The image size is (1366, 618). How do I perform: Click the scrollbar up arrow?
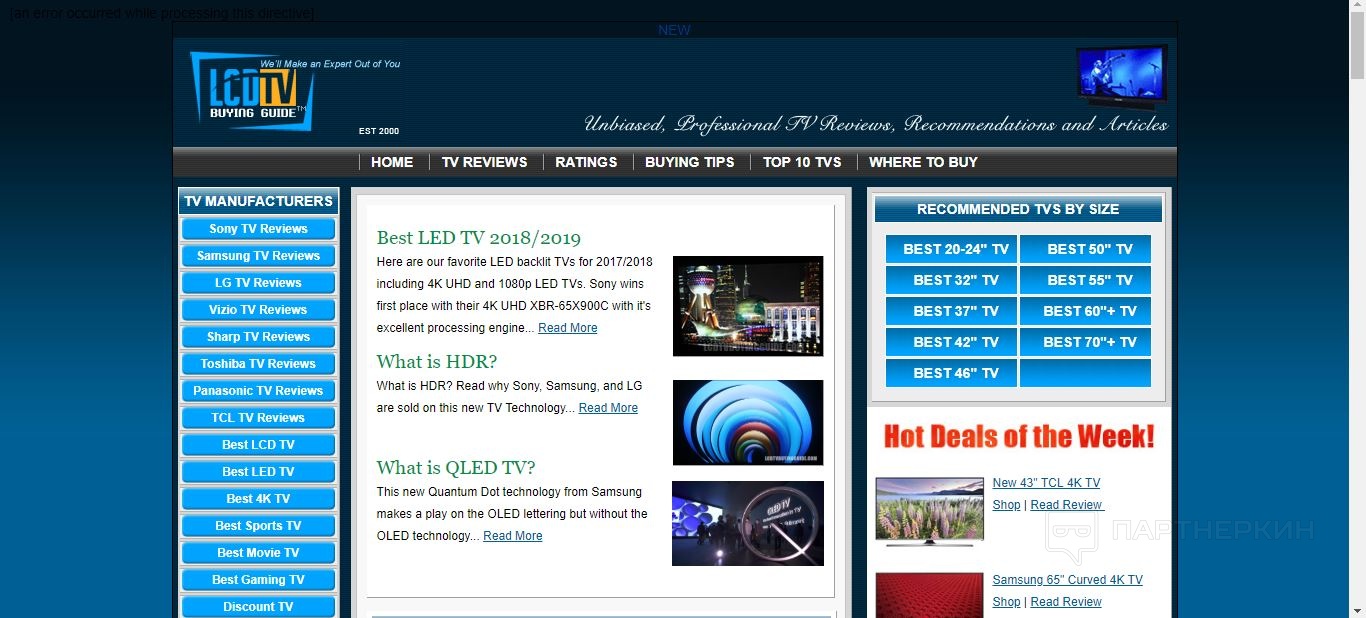1357,8
